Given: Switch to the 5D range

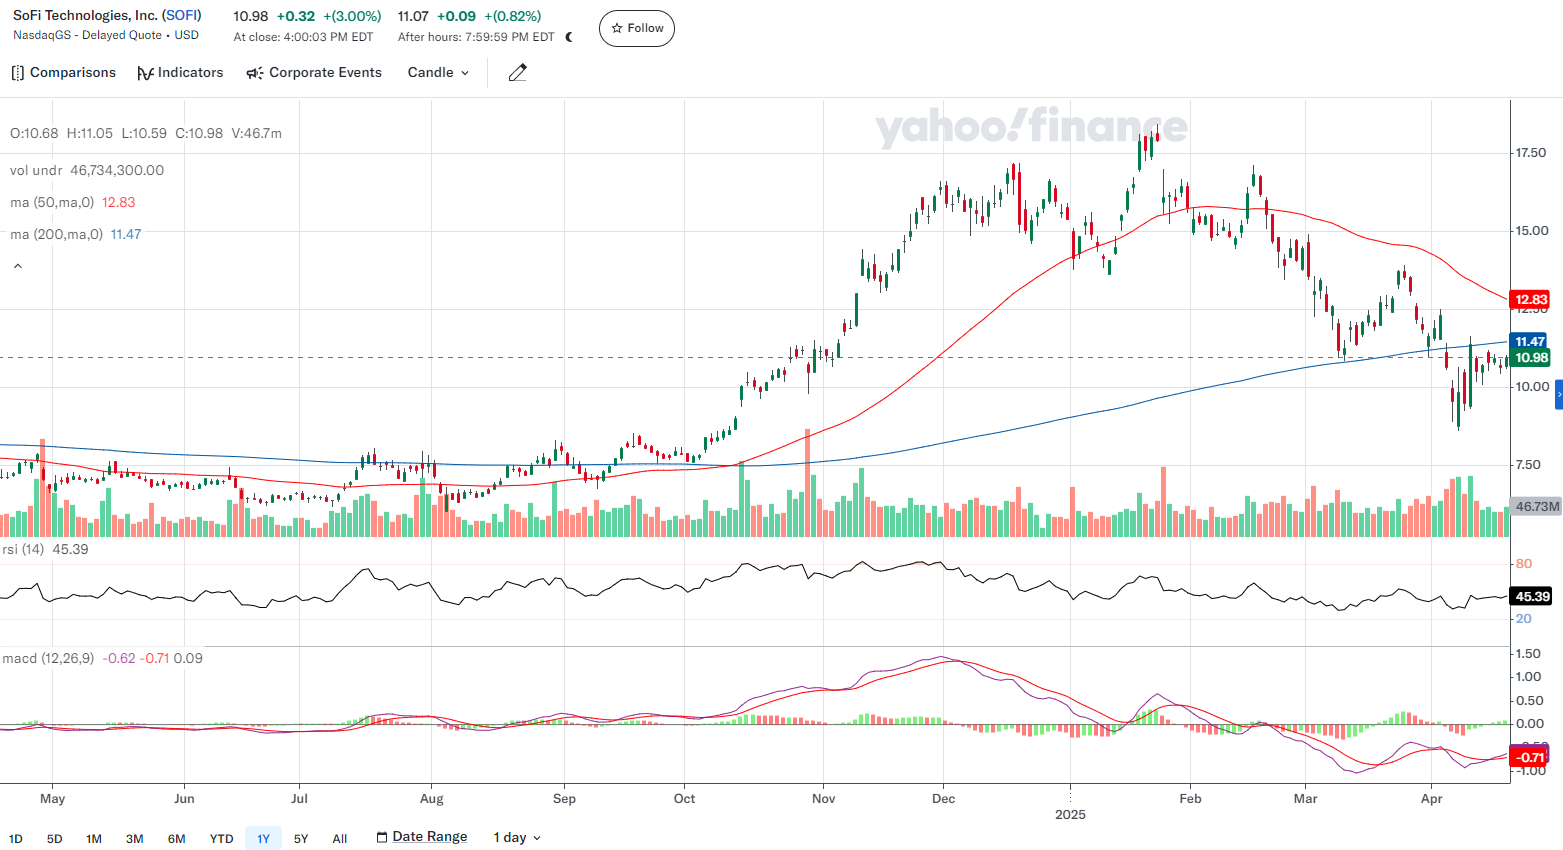Looking at the screenshot, I should tap(55, 839).
